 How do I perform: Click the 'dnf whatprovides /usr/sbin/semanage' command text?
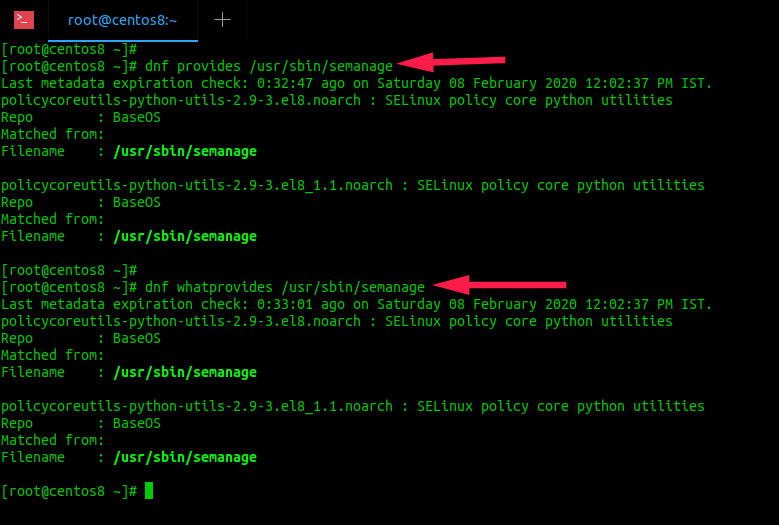pyautogui.click(x=285, y=287)
